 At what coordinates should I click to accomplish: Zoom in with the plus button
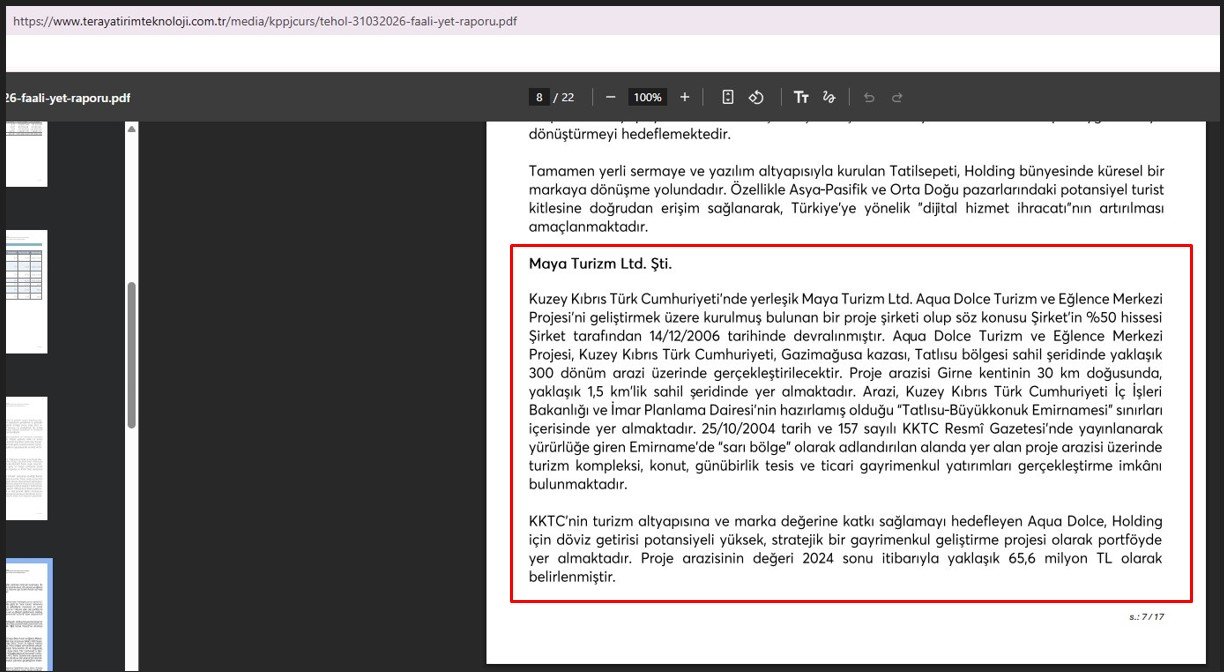point(684,97)
